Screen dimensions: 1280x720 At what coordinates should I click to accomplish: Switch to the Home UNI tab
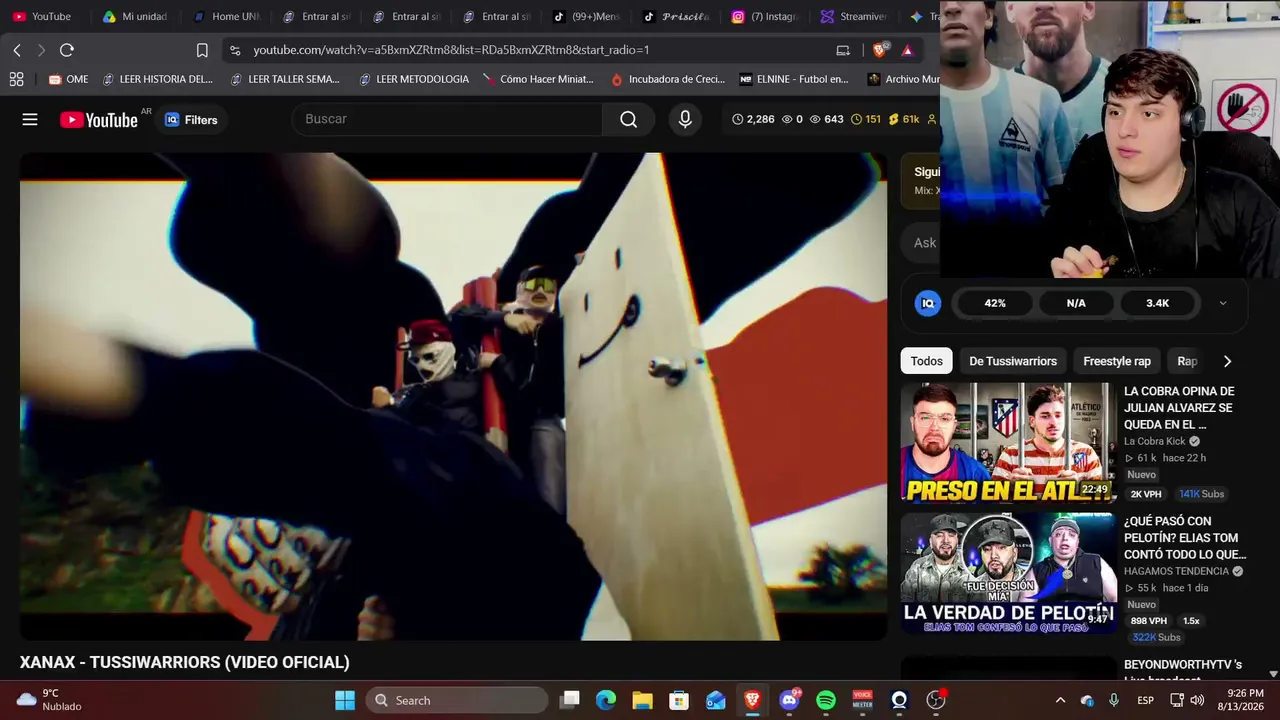226,17
